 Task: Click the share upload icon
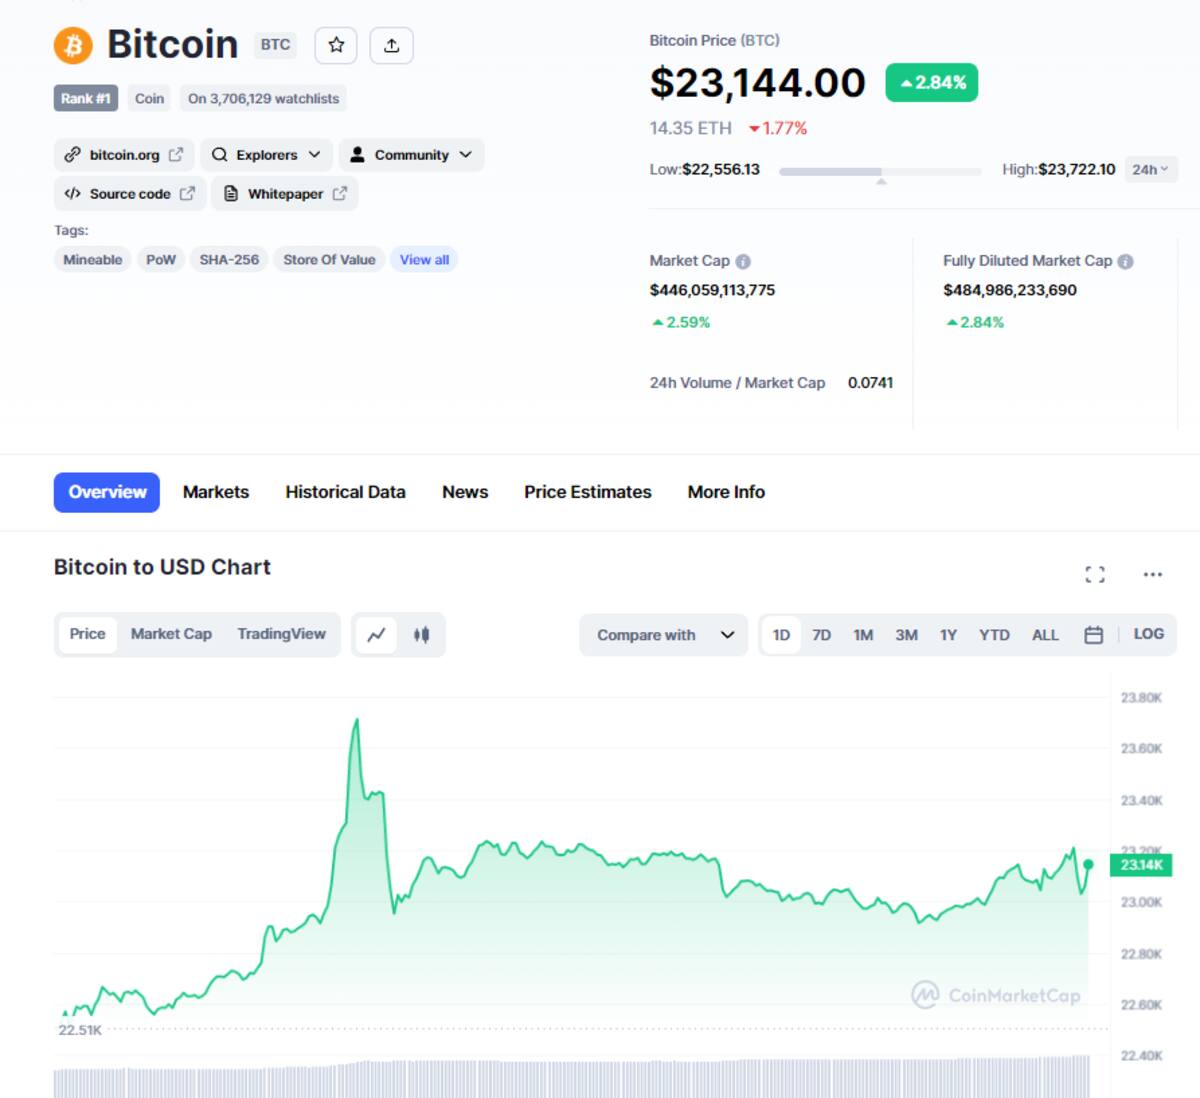(x=392, y=45)
